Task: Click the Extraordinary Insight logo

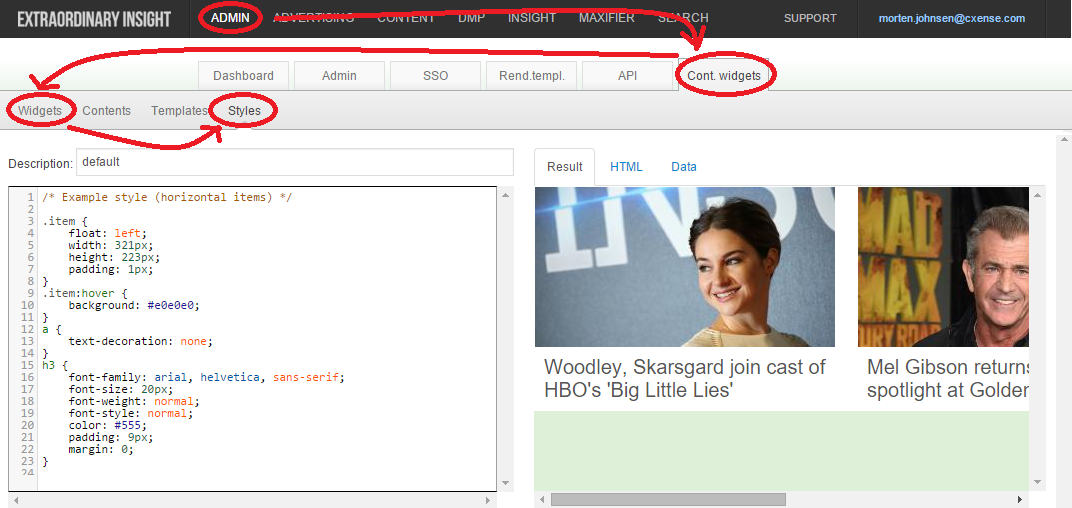Action: [94, 19]
